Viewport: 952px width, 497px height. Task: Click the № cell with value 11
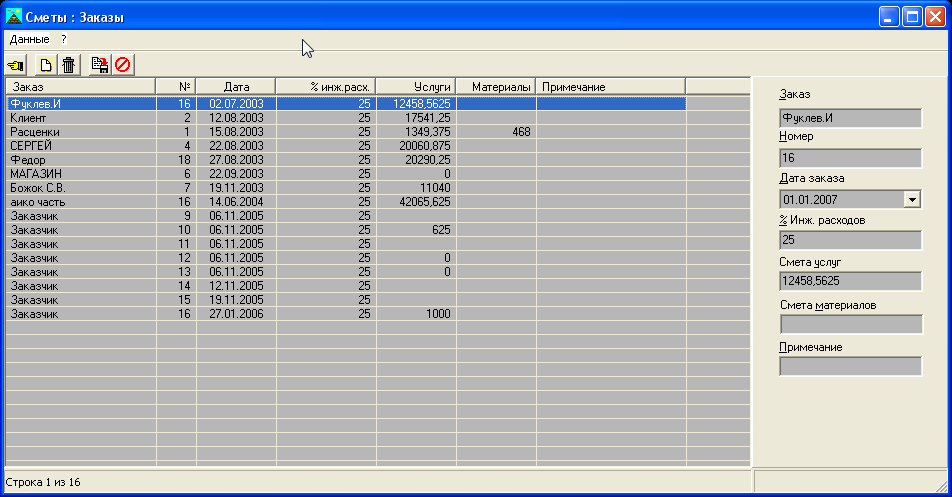click(x=176, y=244)
